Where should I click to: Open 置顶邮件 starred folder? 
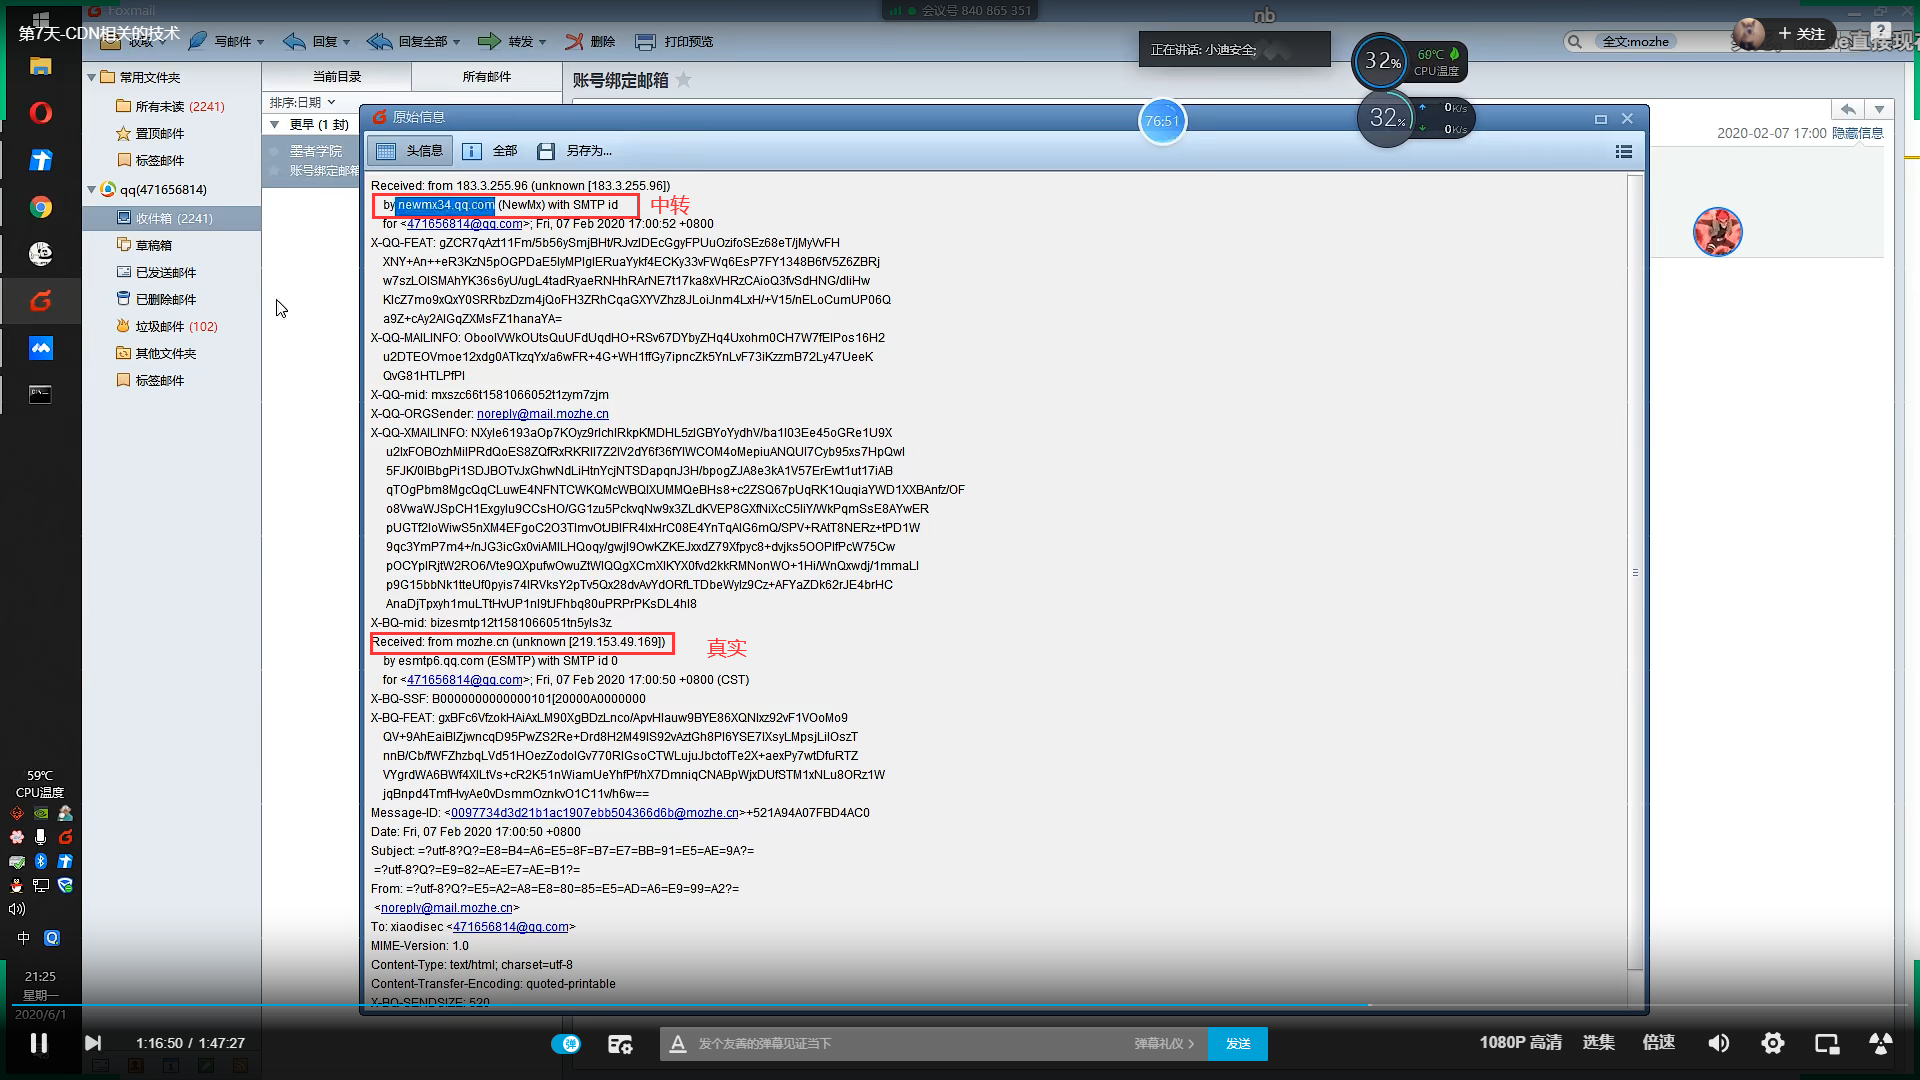tap(150, 133)
